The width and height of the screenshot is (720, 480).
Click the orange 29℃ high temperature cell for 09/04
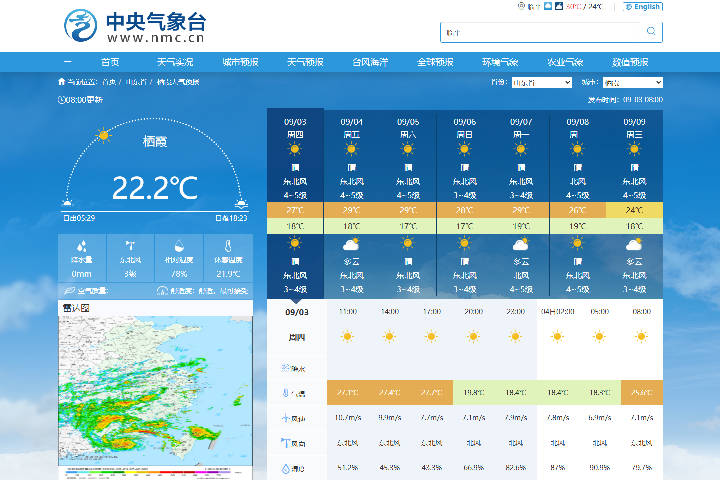pos(351,210)
